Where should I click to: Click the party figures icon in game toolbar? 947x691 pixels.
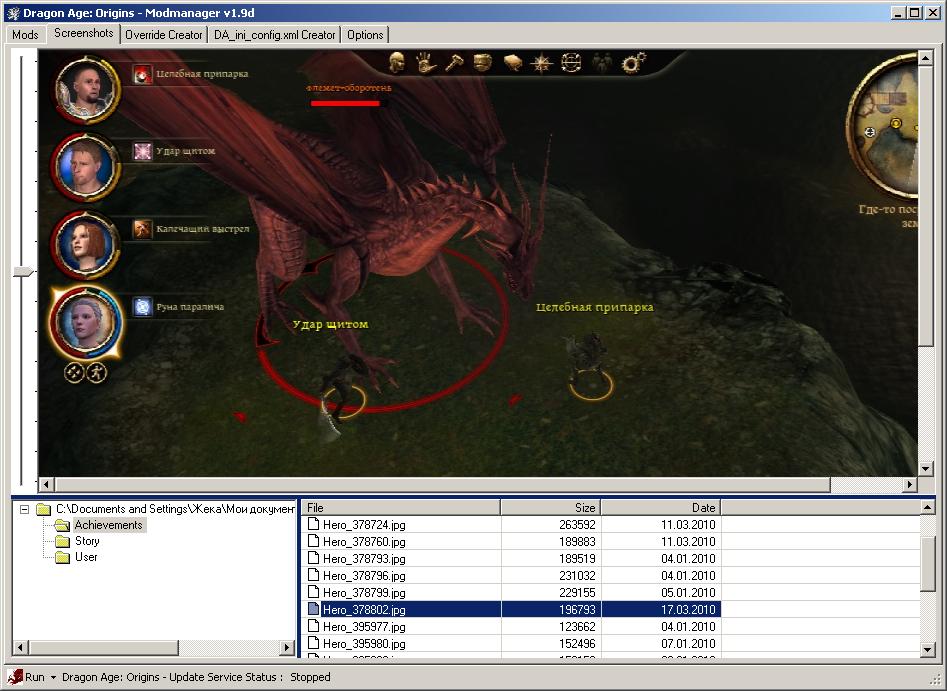tap(602, 62)
